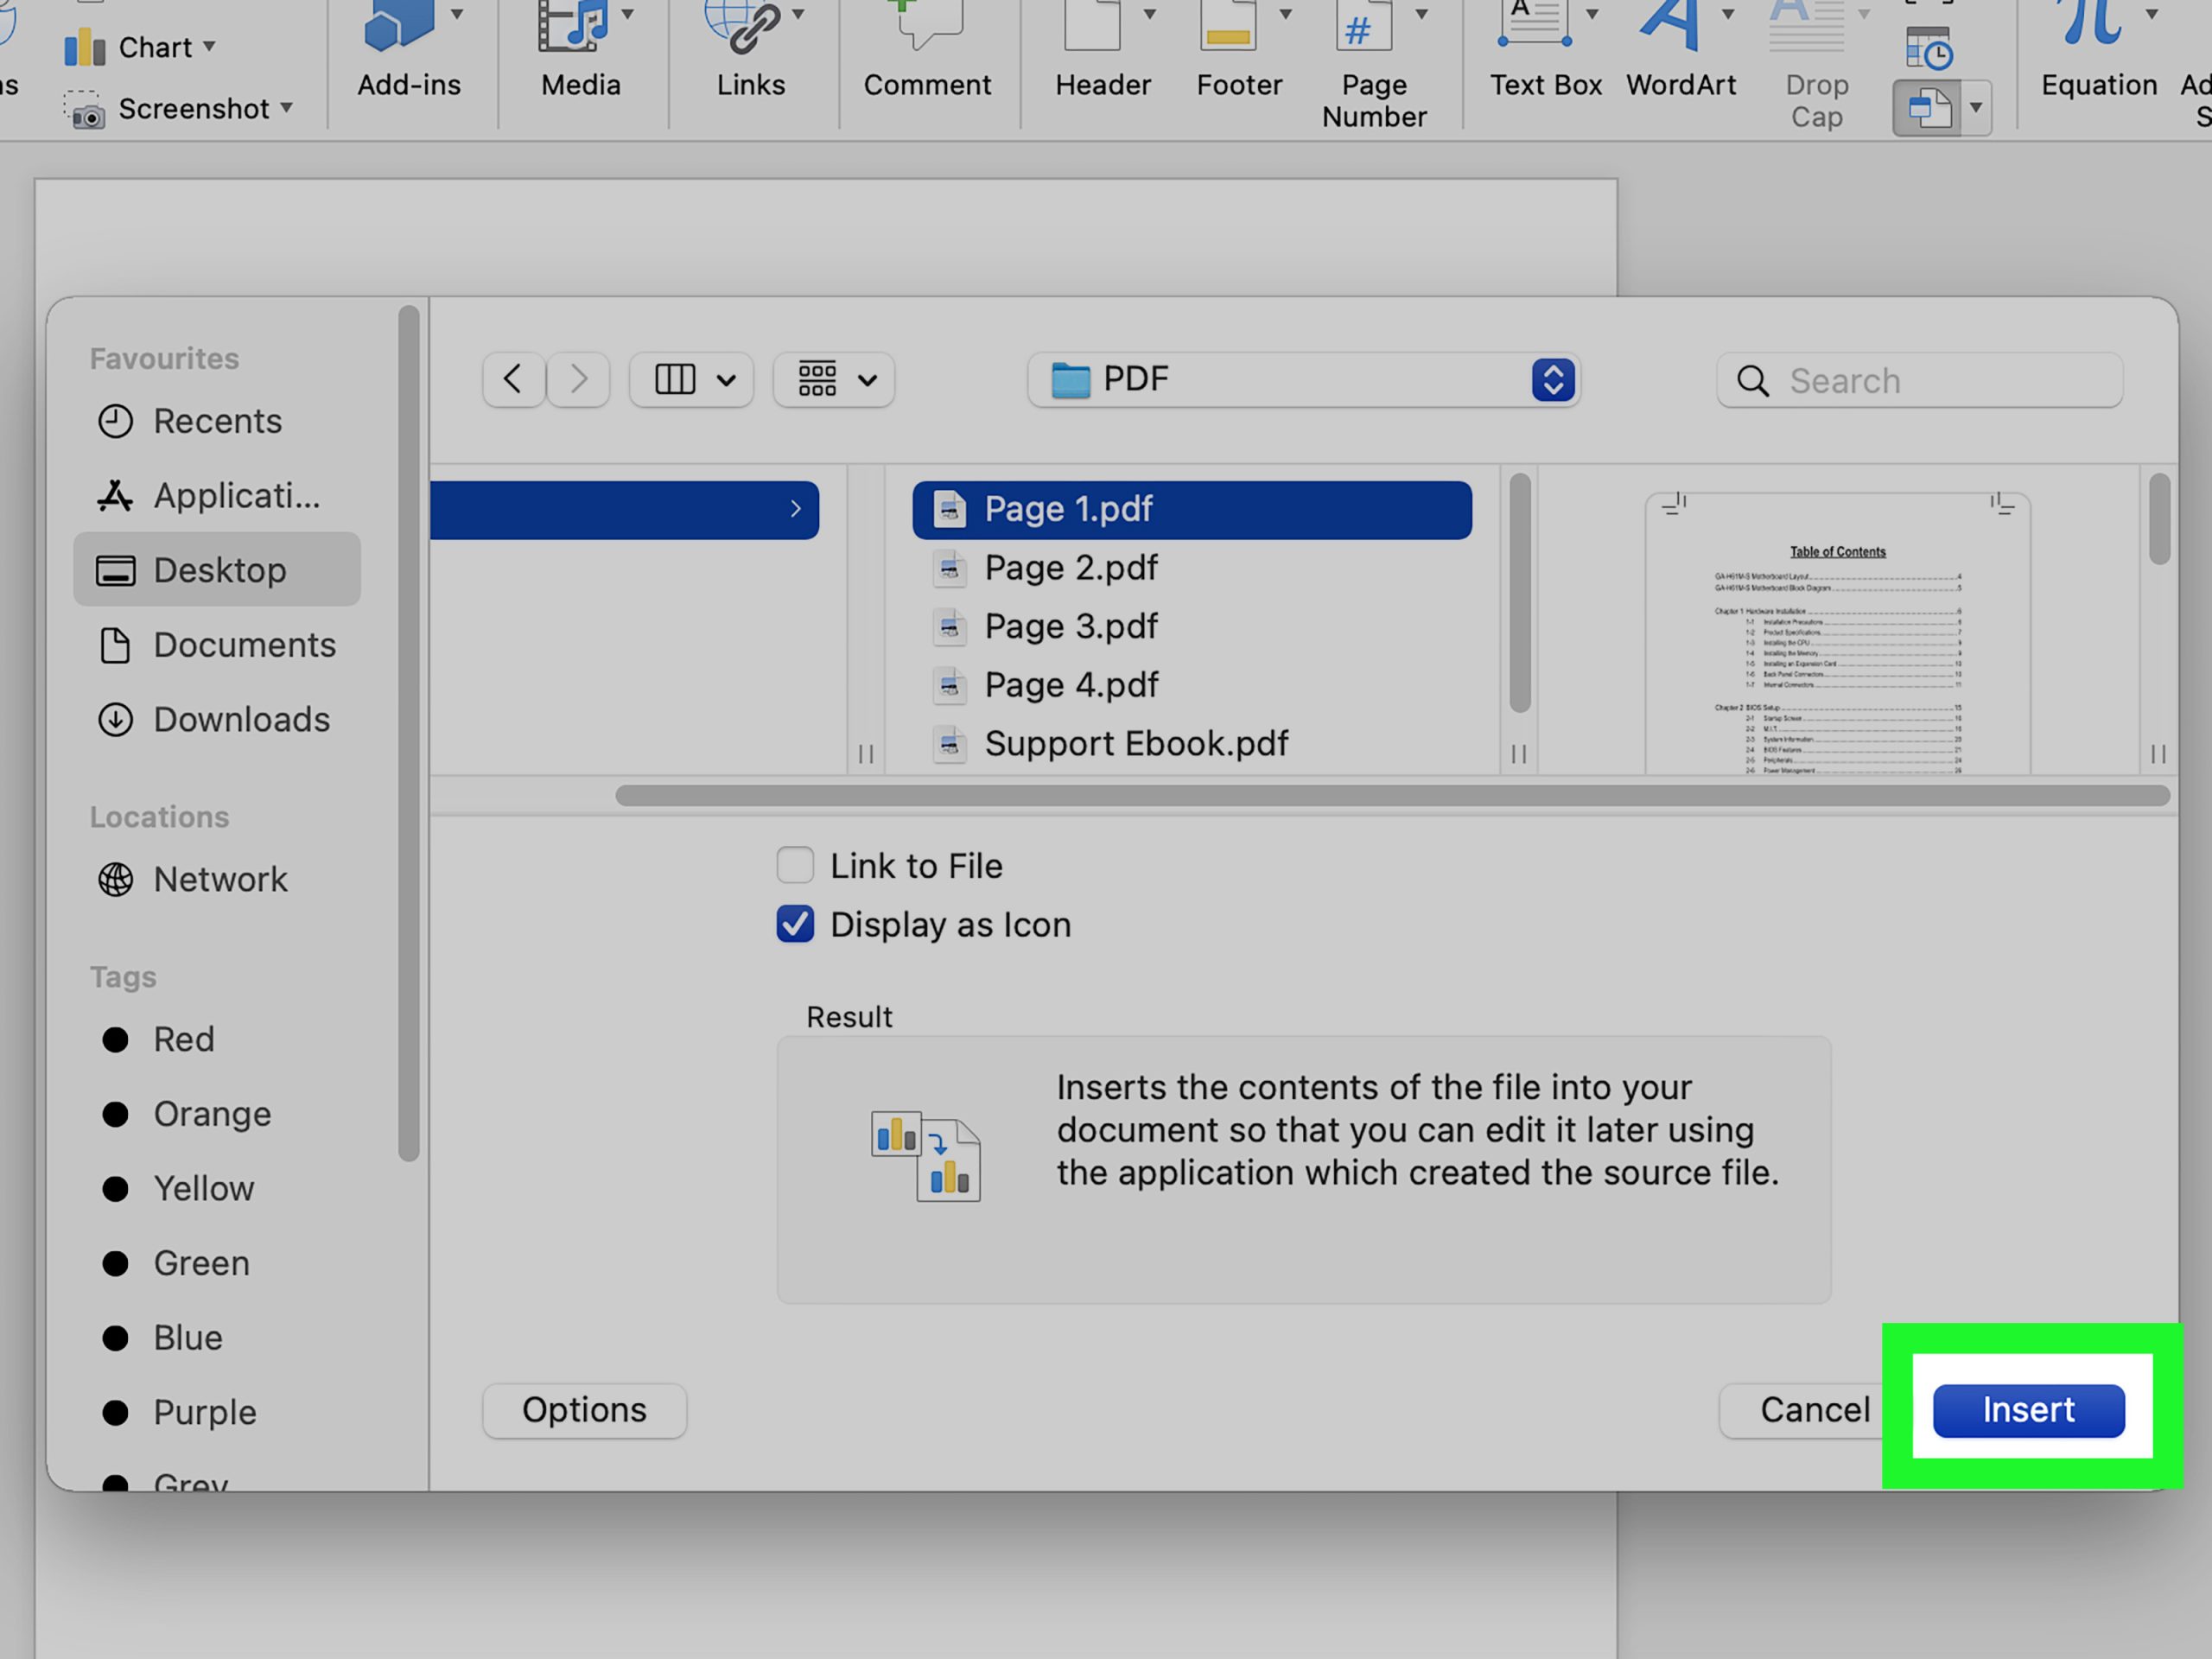Expand the selected folder chevron in first column
This screenshot has width=2212, height=1659.
[795, 509]
